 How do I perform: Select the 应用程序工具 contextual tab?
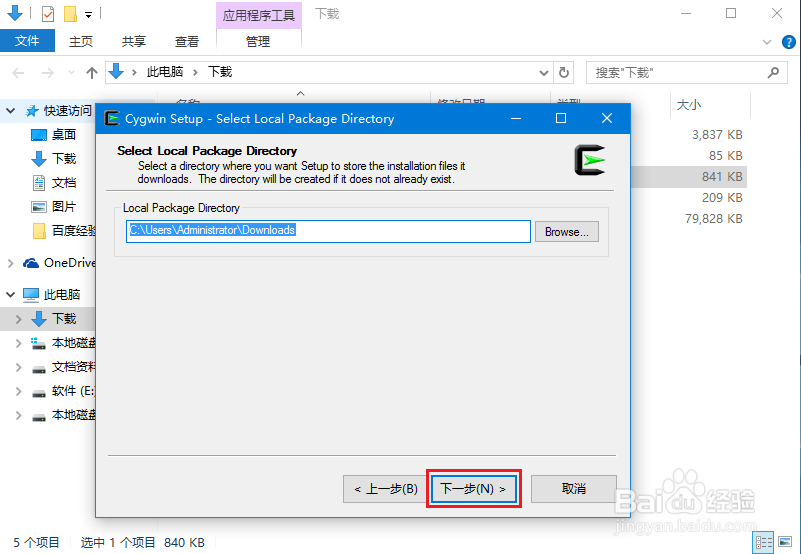tap(258, 15)
